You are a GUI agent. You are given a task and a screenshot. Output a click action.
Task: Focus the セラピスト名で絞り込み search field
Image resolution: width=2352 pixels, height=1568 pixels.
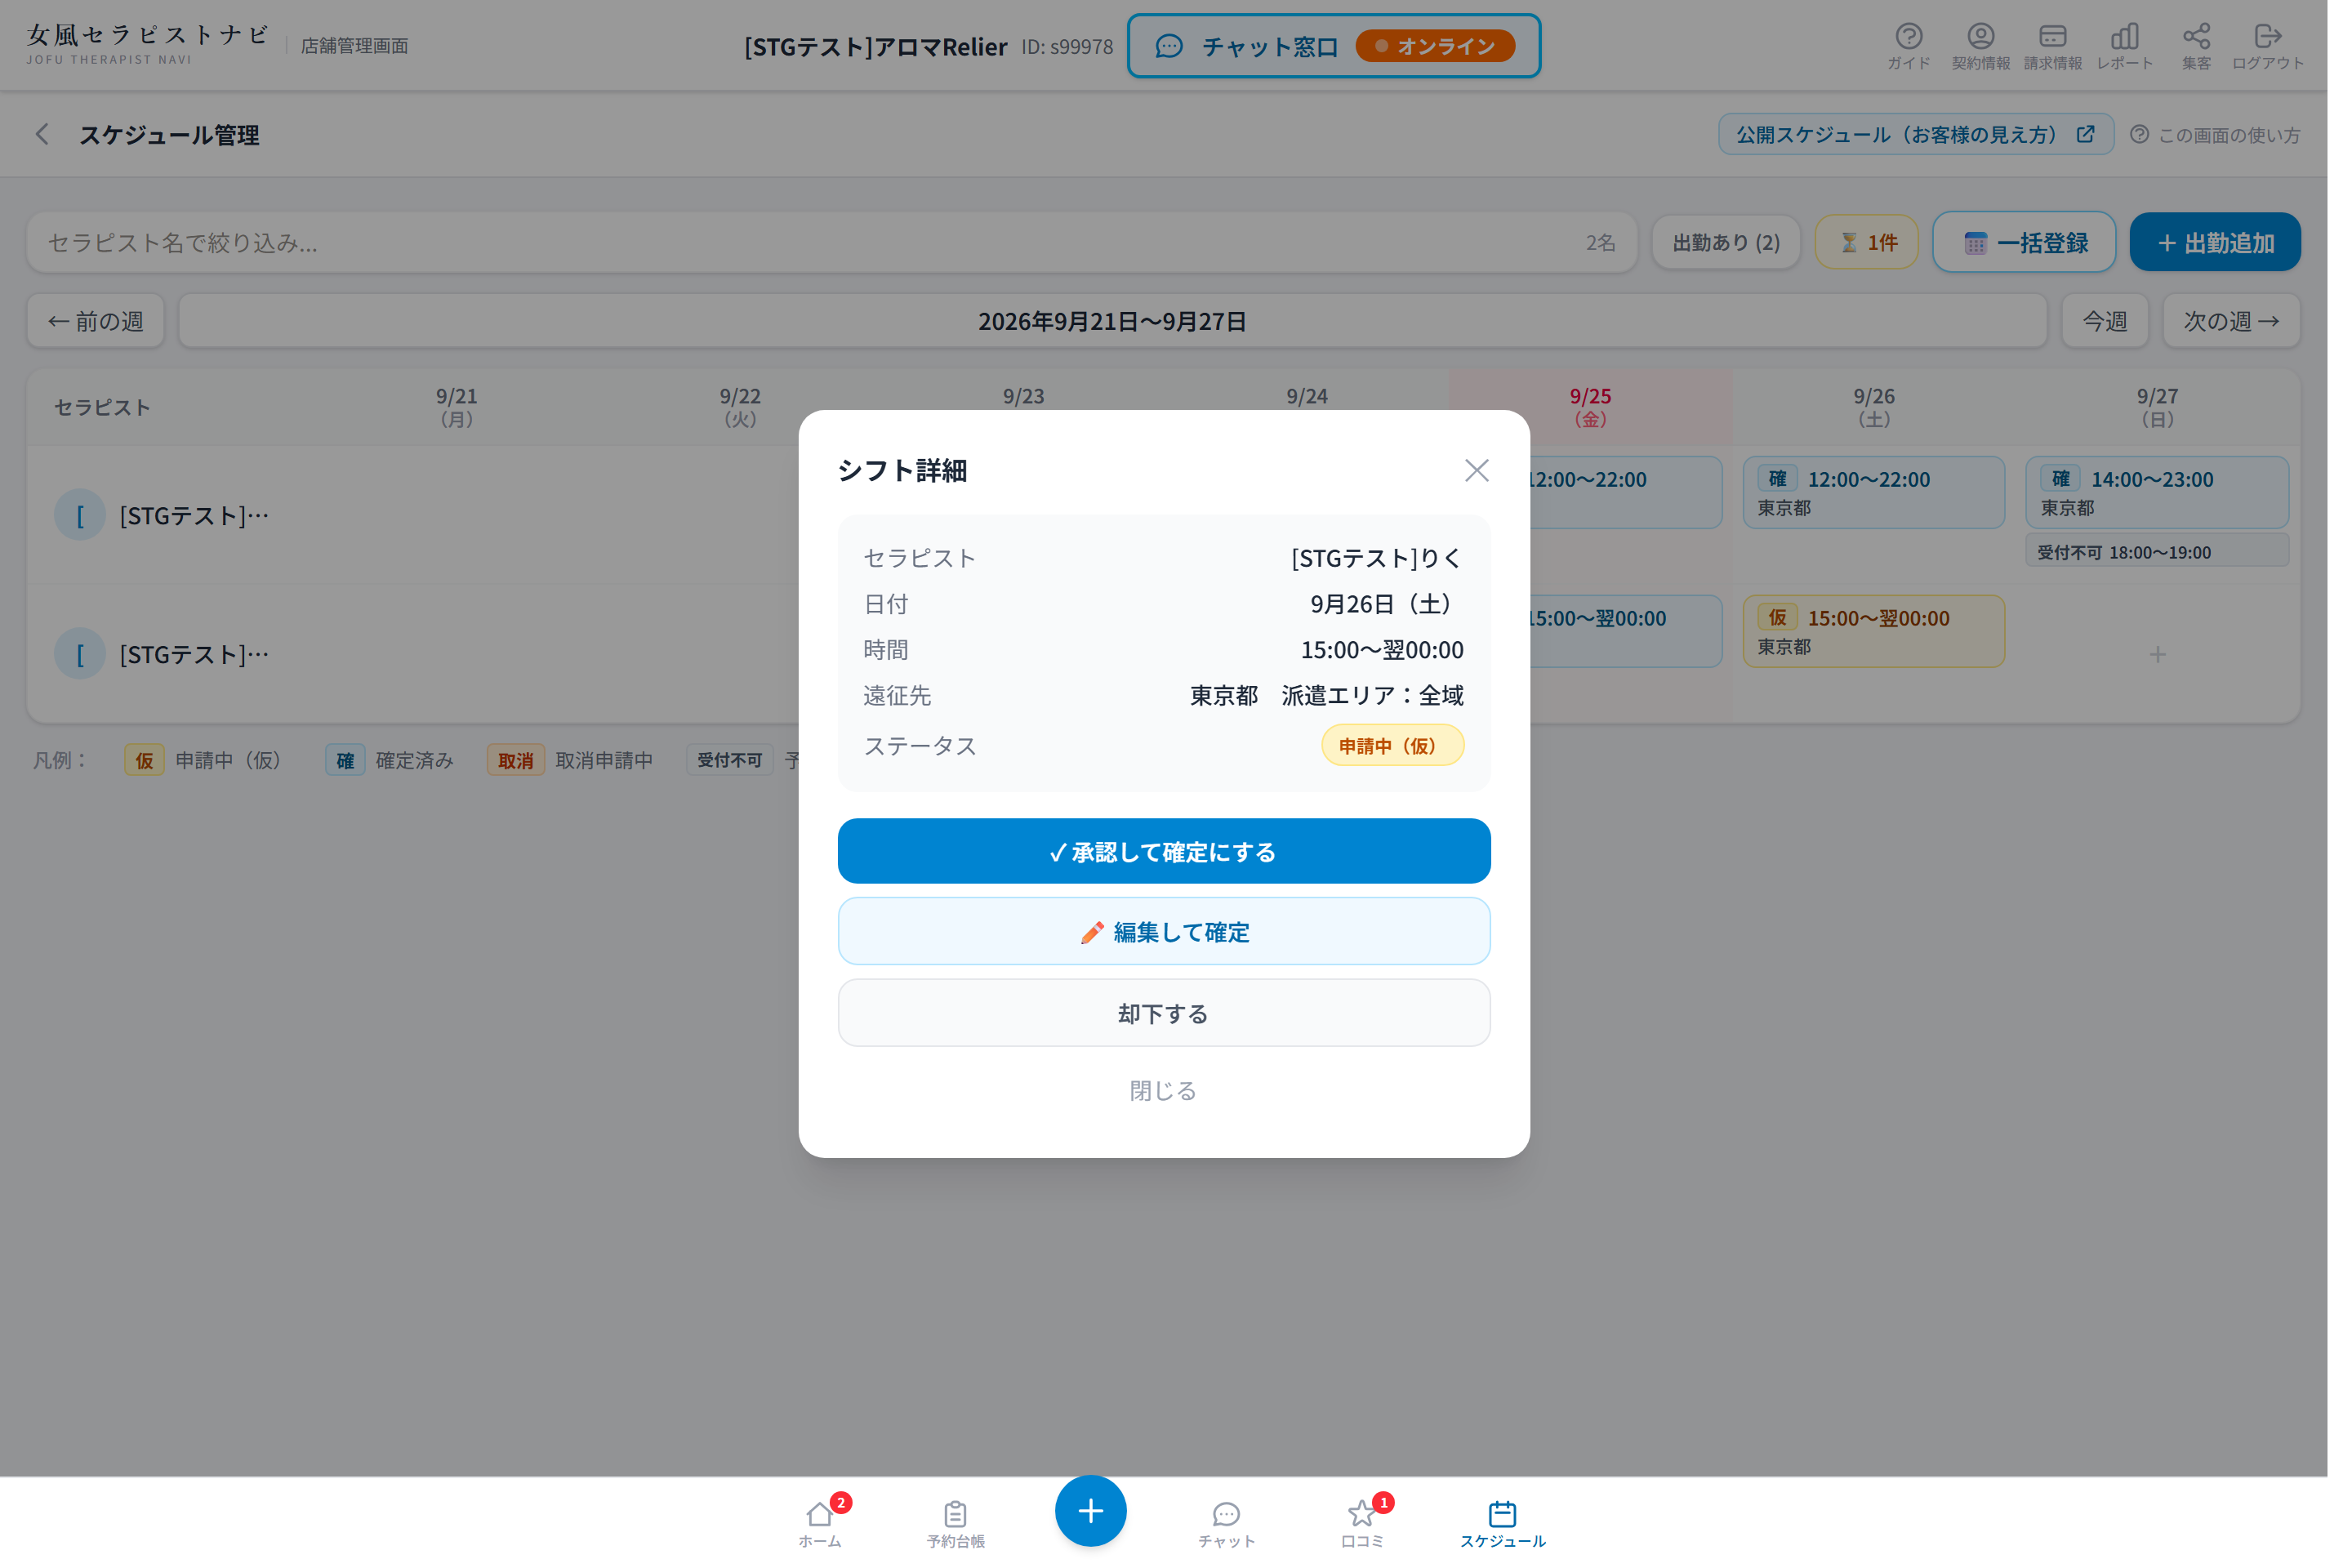(x=831, y=242)
